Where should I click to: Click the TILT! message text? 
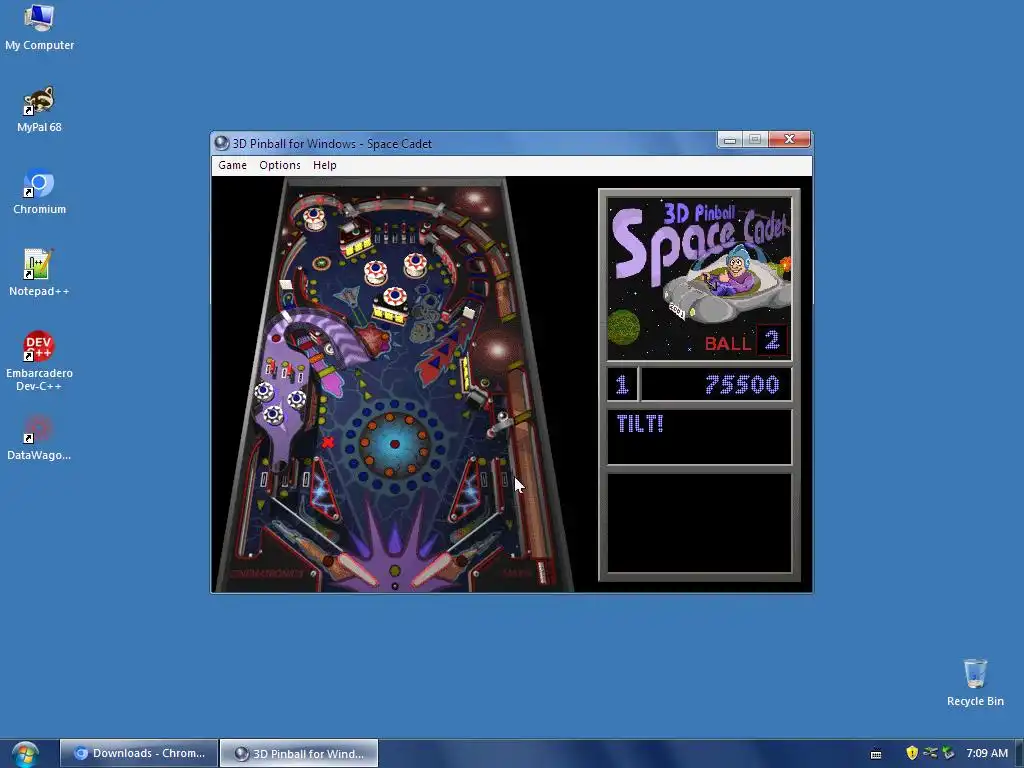640,424
